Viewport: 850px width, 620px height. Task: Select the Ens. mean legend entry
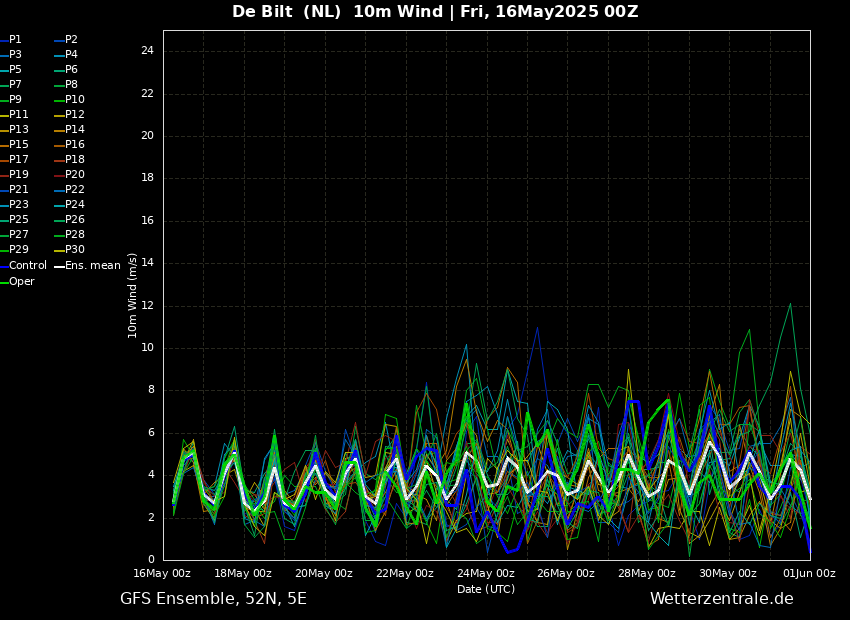click(92, 266)
